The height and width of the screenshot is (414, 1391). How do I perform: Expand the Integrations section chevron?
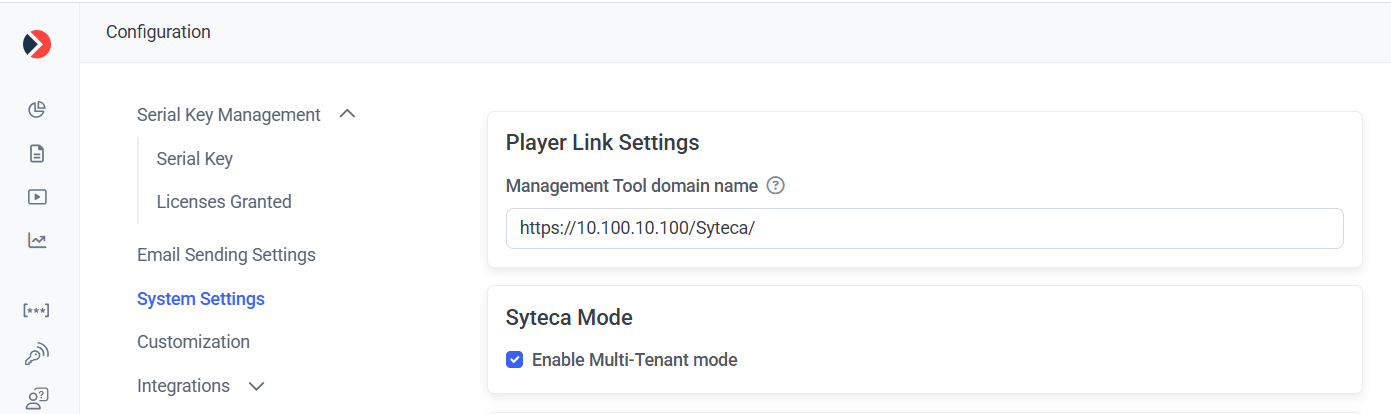[x=256, y=386]
